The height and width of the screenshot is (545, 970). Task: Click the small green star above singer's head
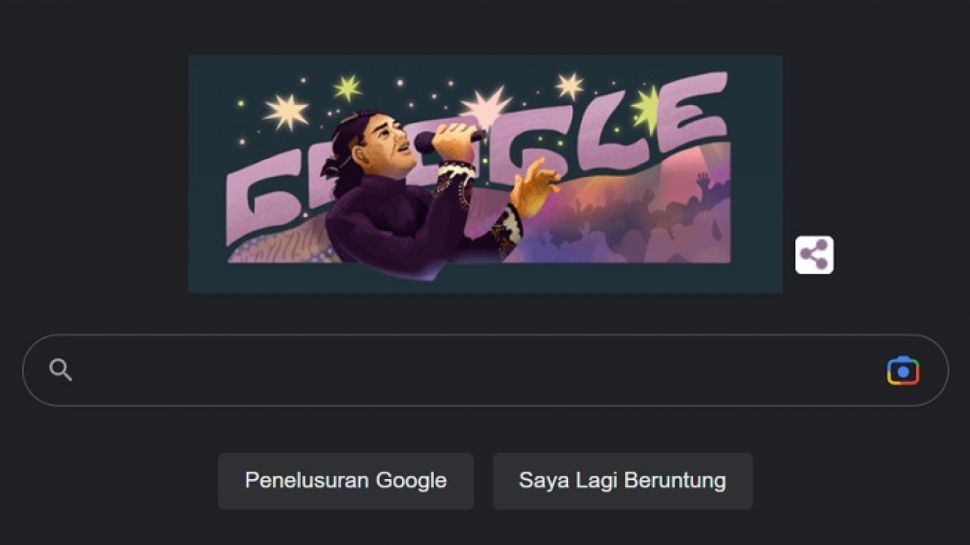pos(348,88)
